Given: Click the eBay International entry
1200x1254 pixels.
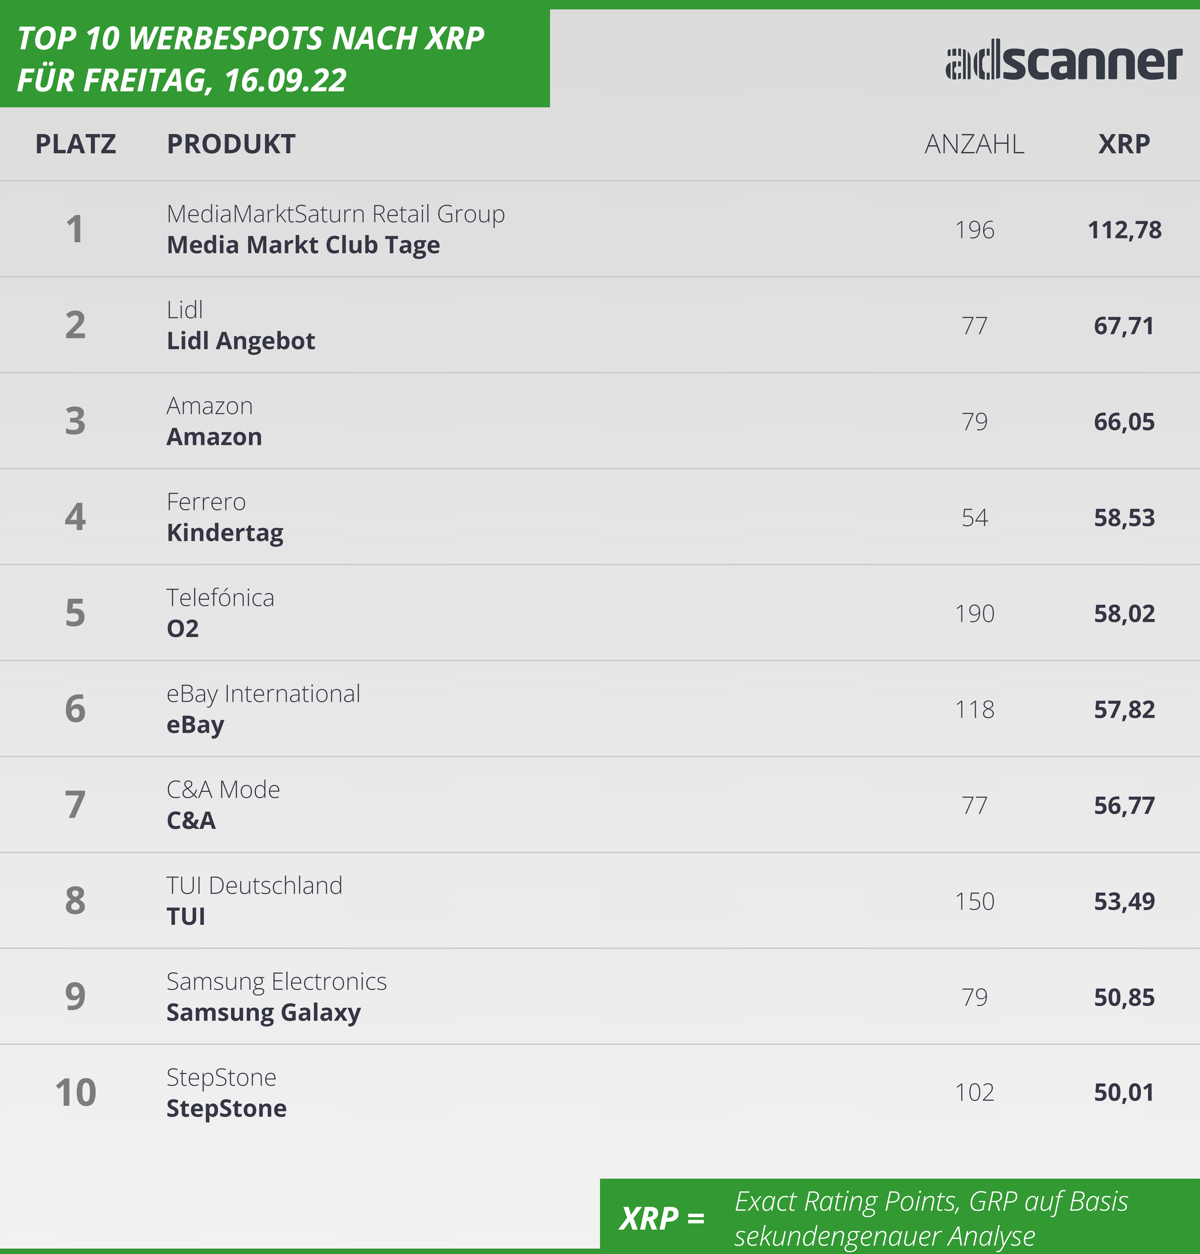Looking at the screenshot, I should click(263, 693).
